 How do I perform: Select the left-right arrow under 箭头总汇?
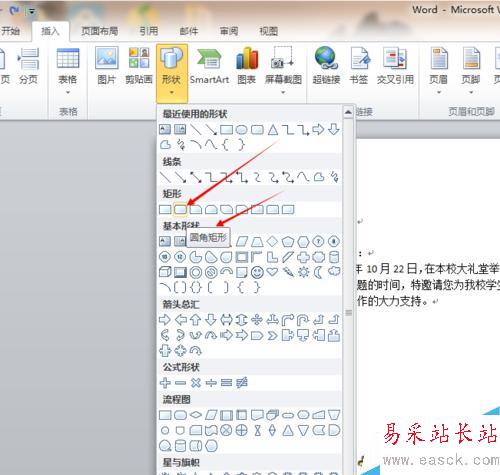[x=226, y=320]
